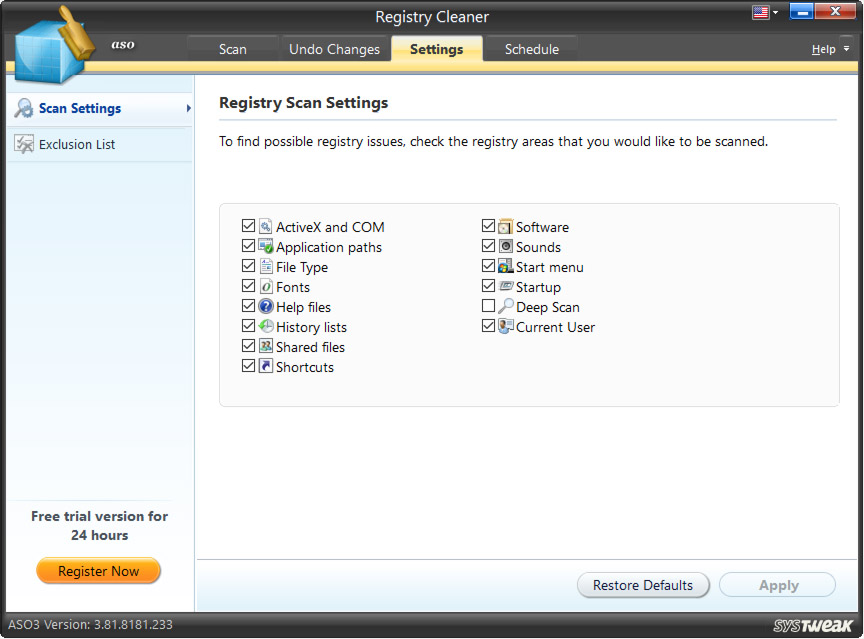Open the Undo Changes tab

coord(335,47)
